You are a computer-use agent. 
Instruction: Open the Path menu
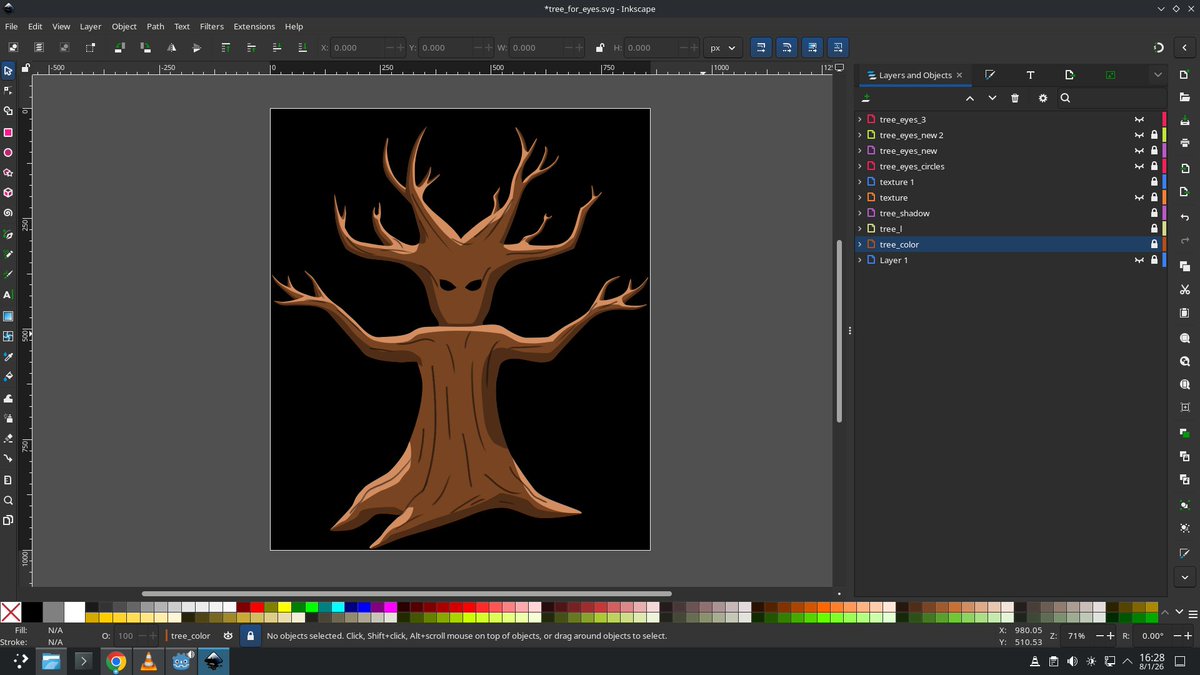pos(155,26)
